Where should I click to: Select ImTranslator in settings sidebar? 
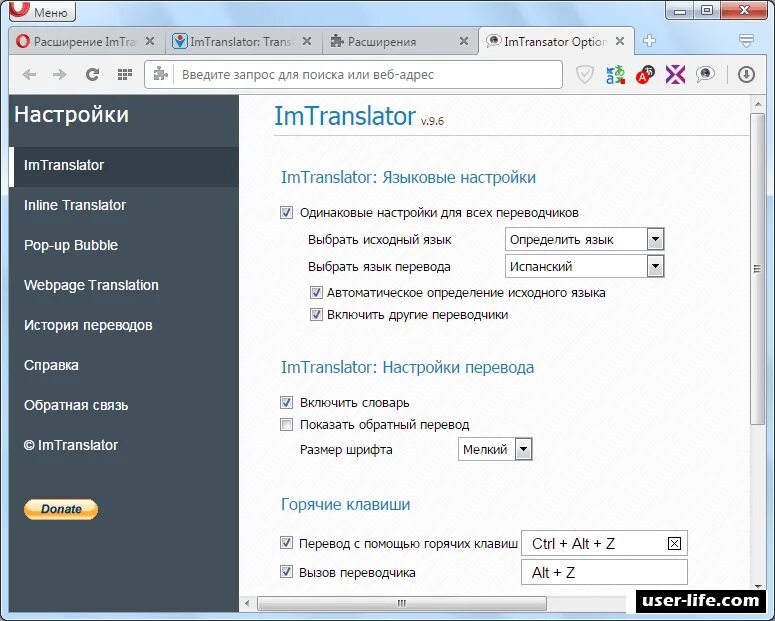(124, 165)
